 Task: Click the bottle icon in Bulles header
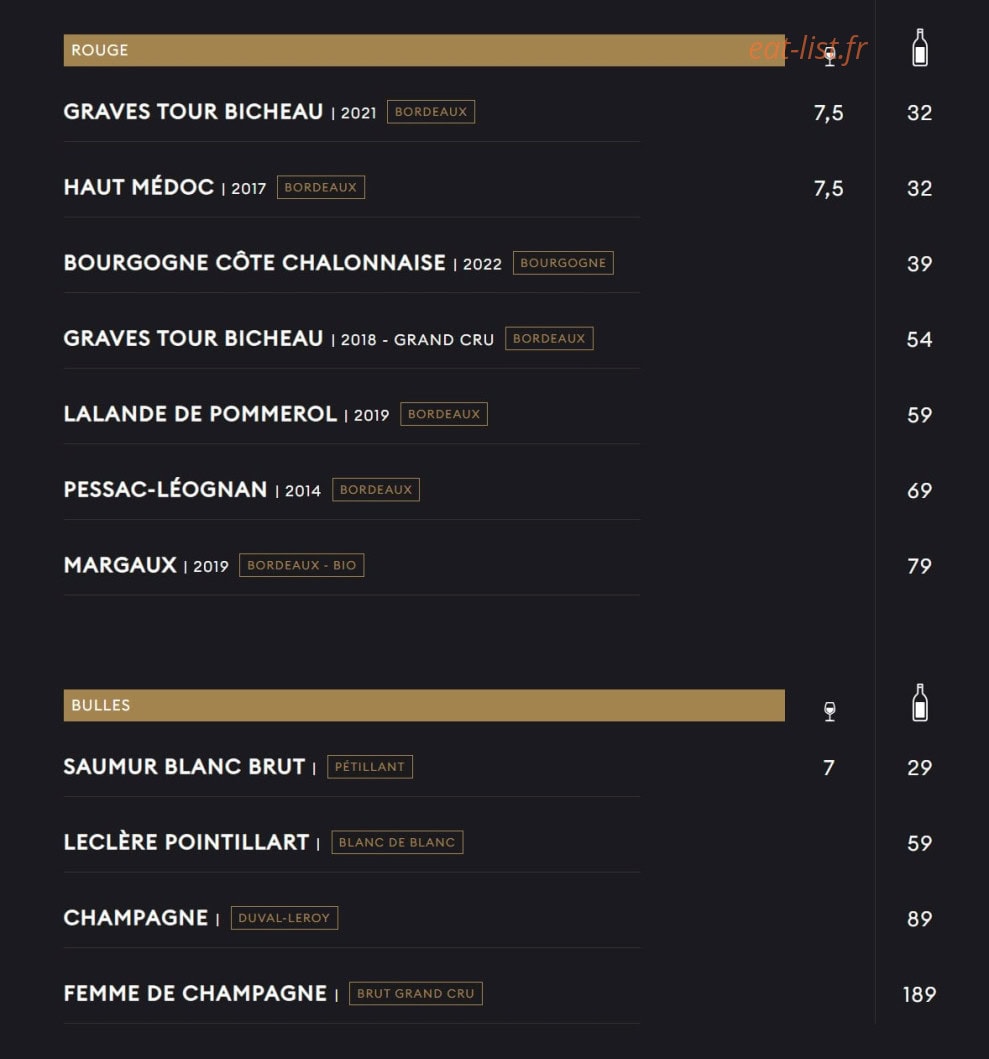point(919,702)
